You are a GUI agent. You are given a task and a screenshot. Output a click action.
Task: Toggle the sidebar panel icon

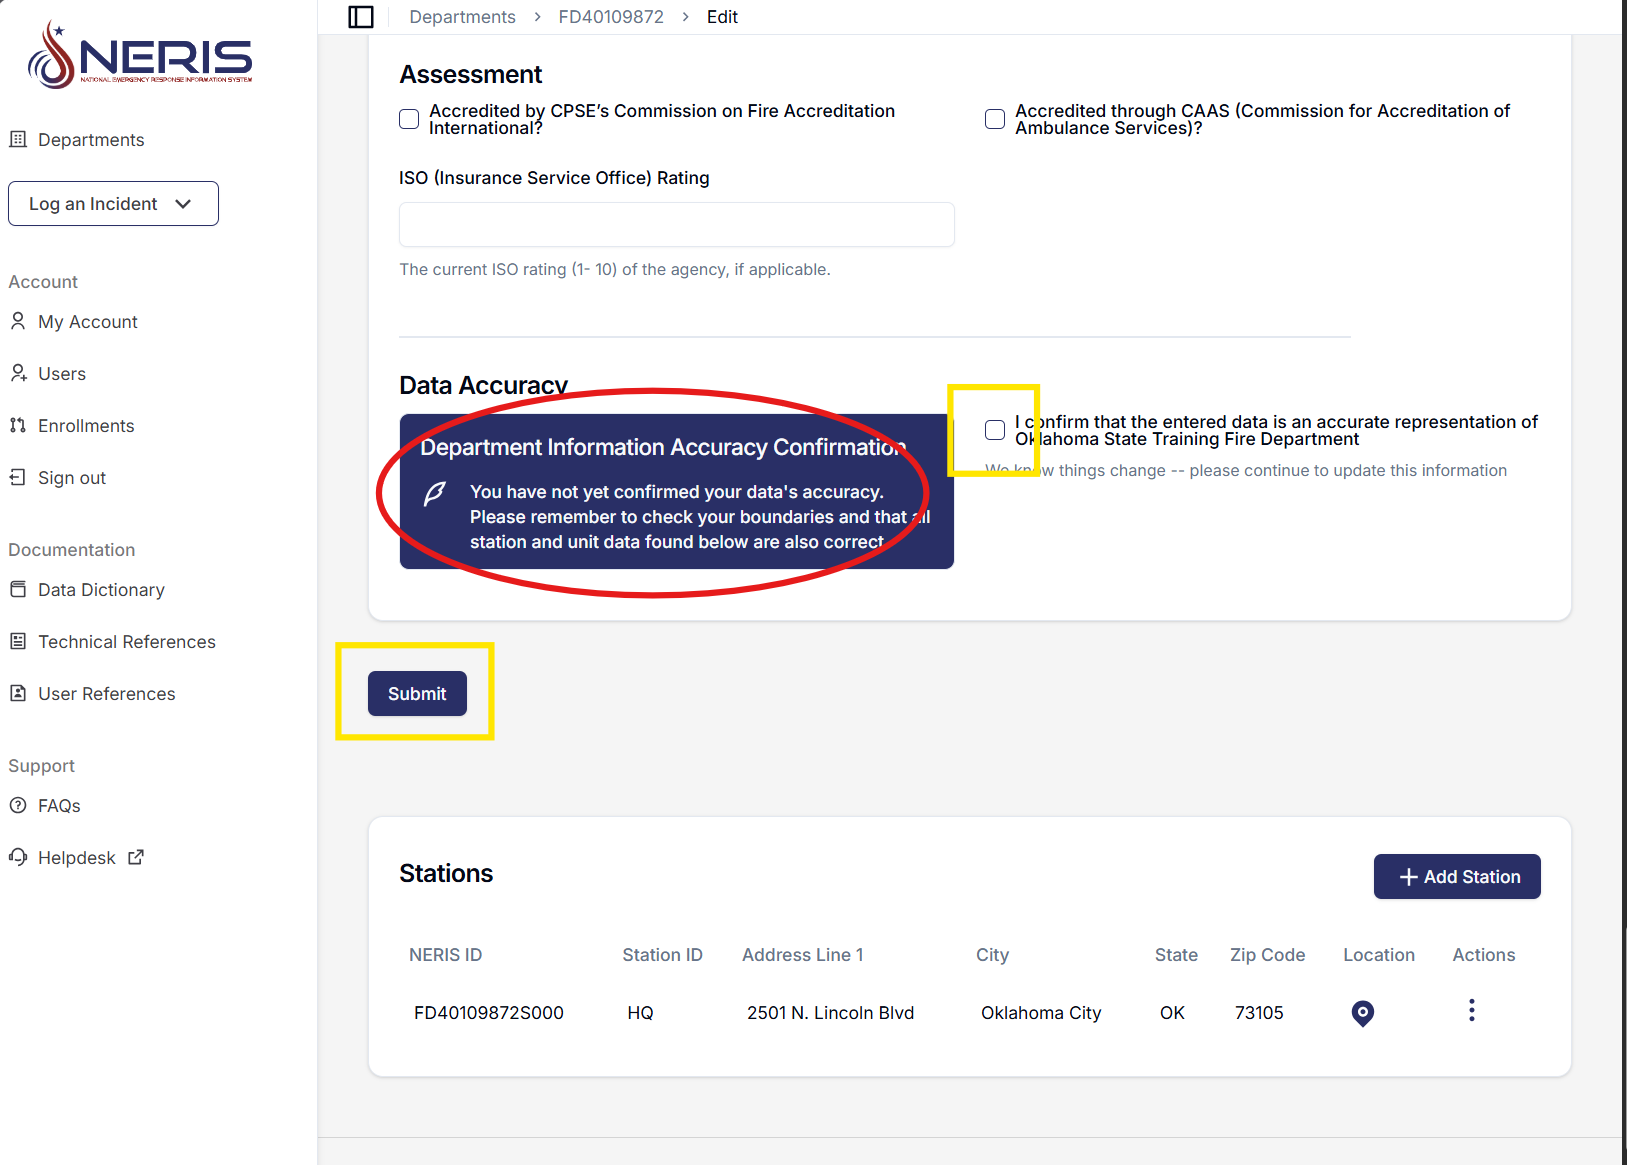point(361,17)
